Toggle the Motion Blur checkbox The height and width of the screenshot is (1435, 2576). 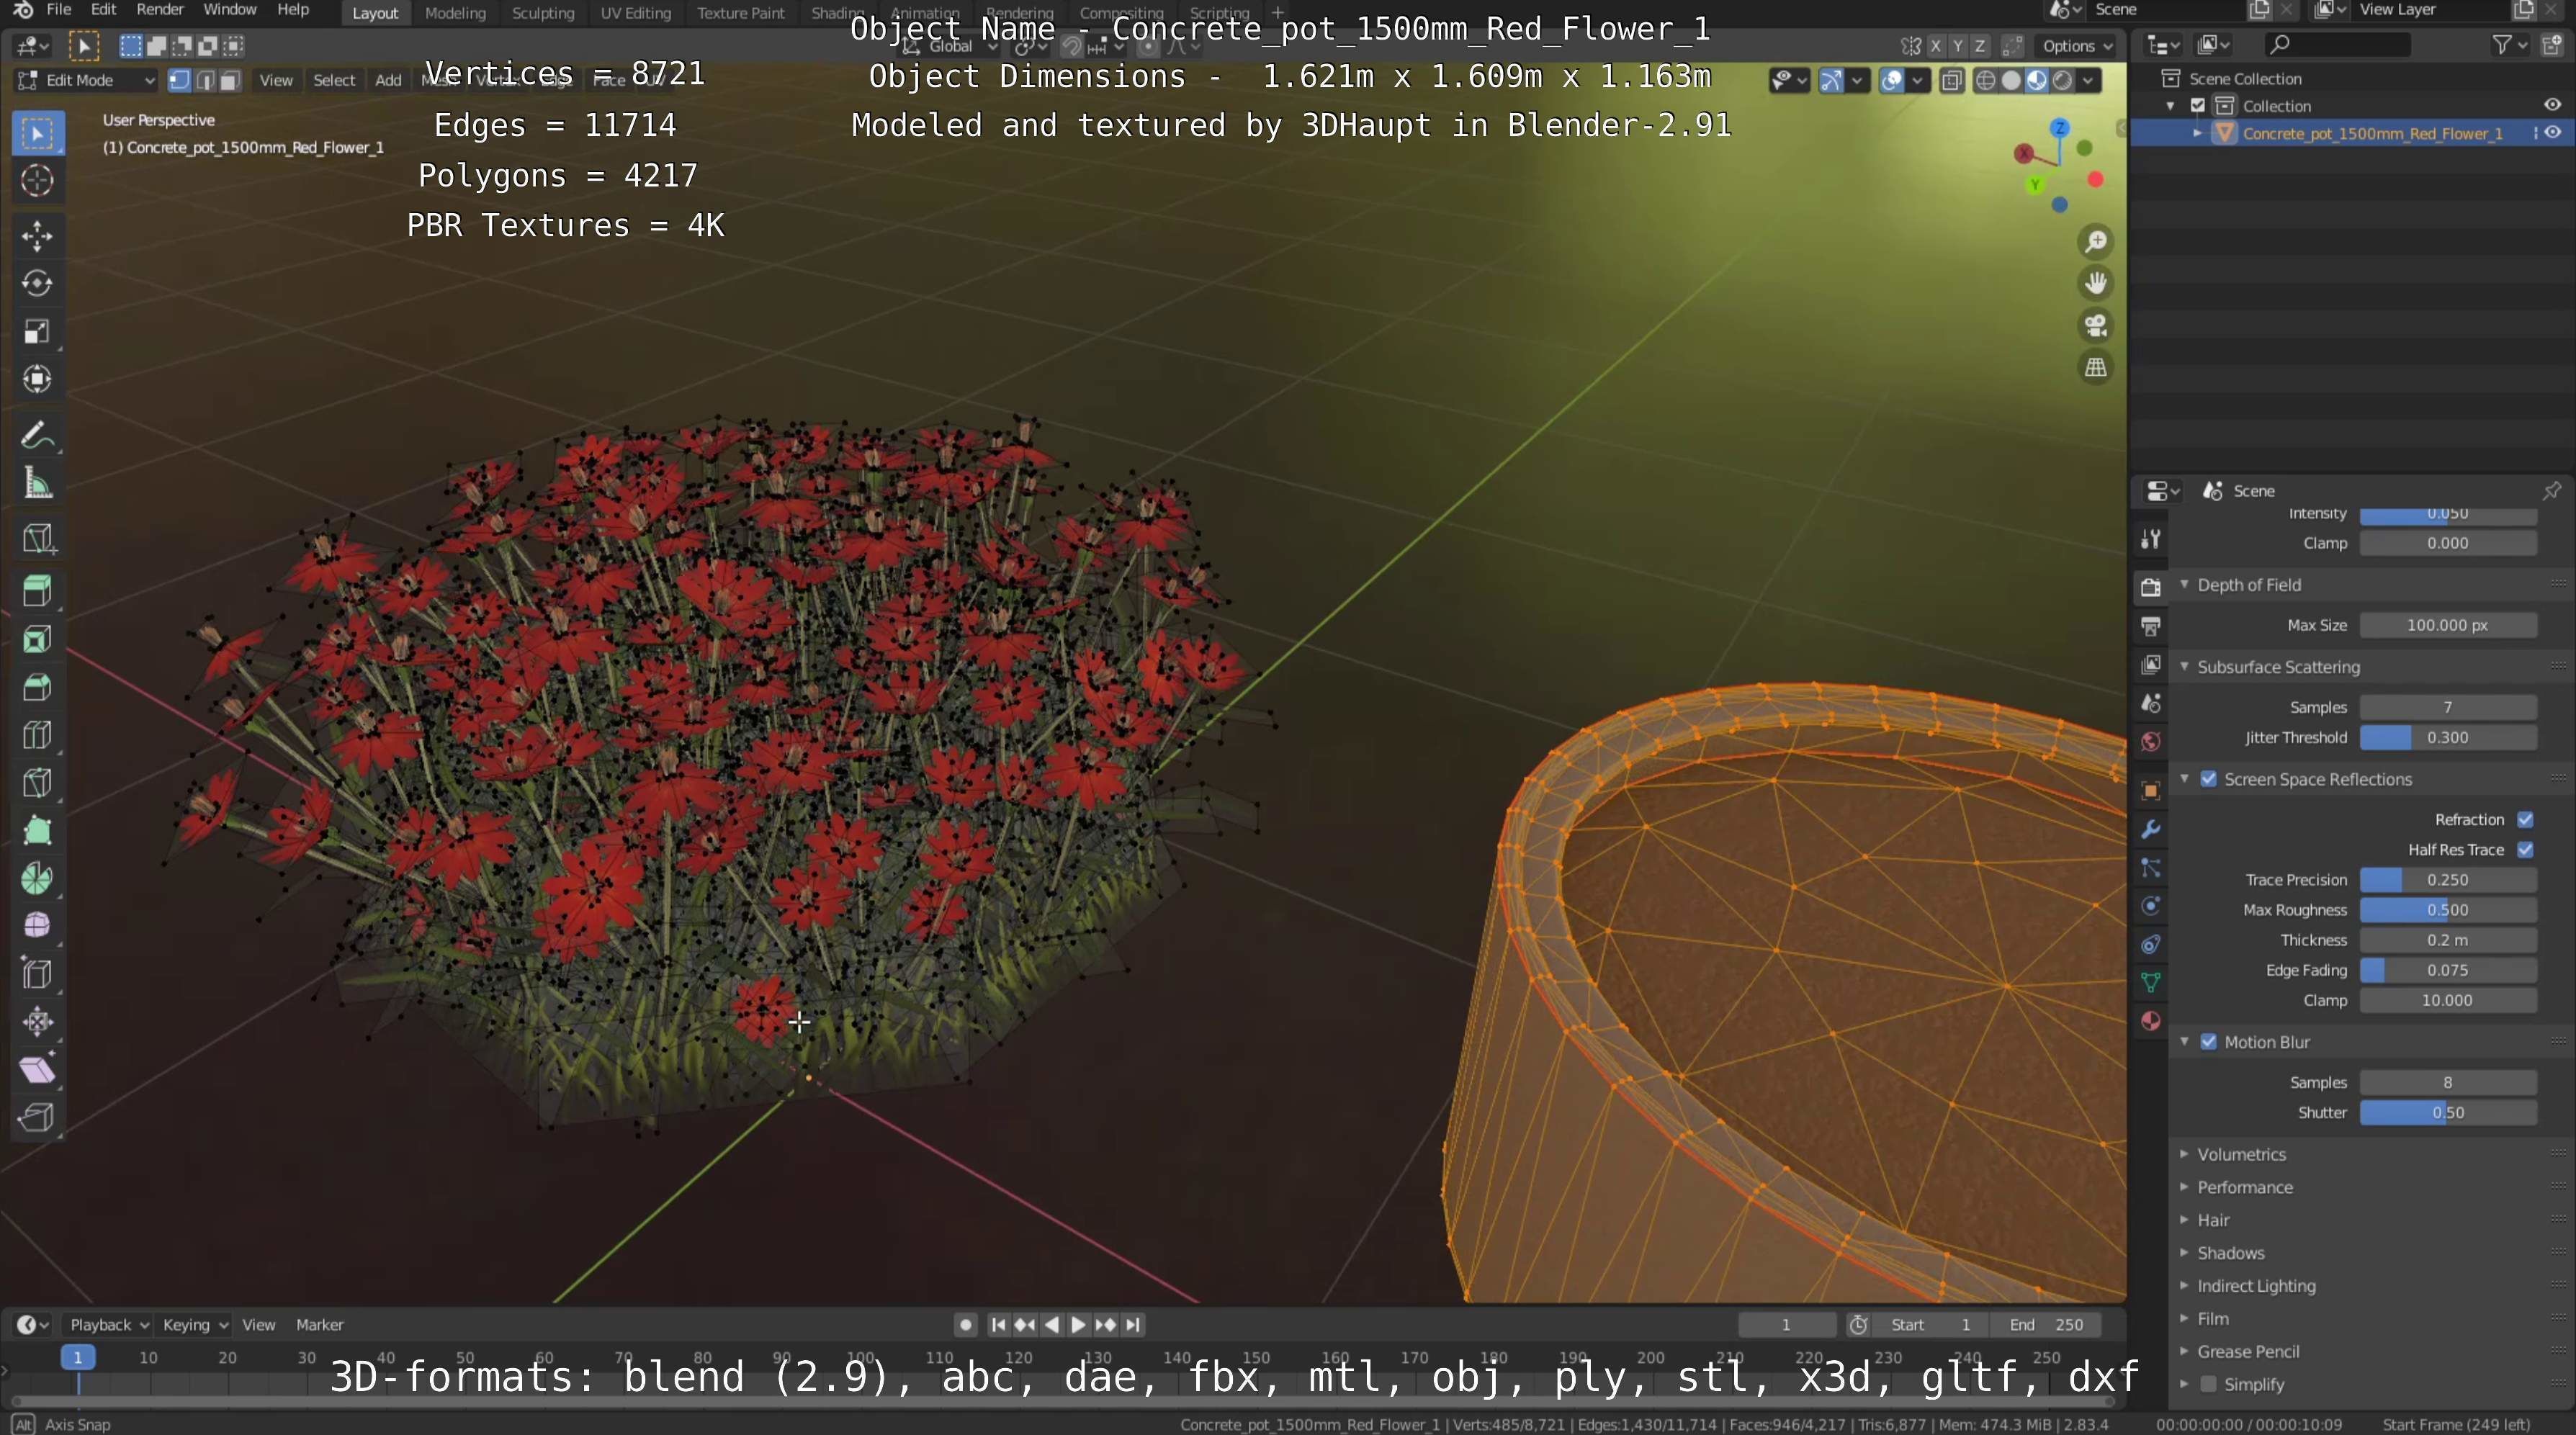click(2209, 1042)
